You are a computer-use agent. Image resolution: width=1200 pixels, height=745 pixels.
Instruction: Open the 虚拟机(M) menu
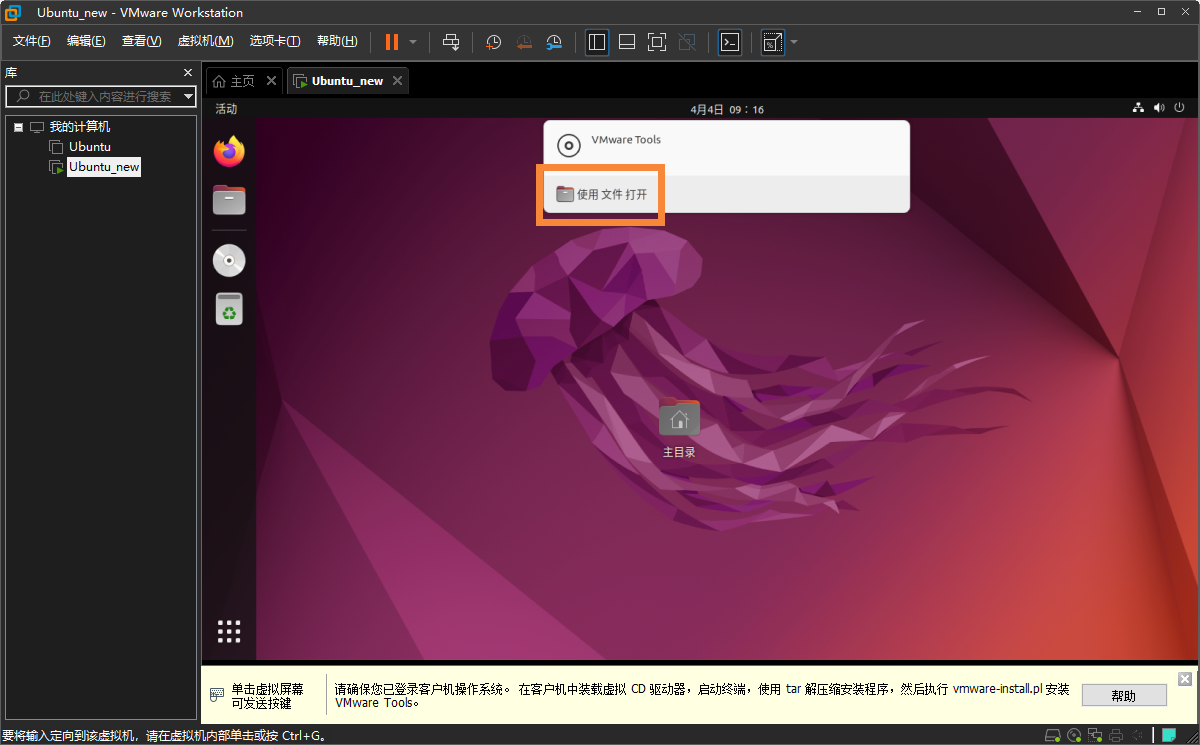[205, 41]
